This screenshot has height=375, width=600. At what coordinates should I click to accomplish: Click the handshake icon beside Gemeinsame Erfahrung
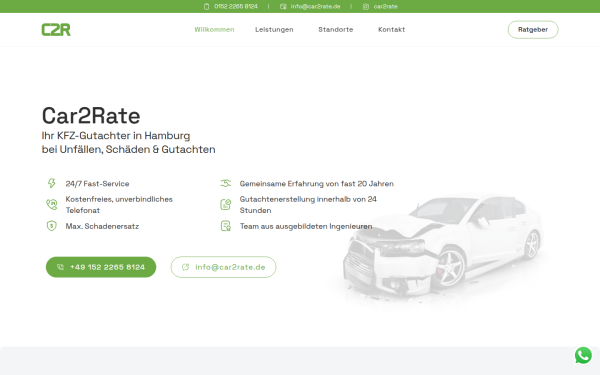click(x=226, y=183)
